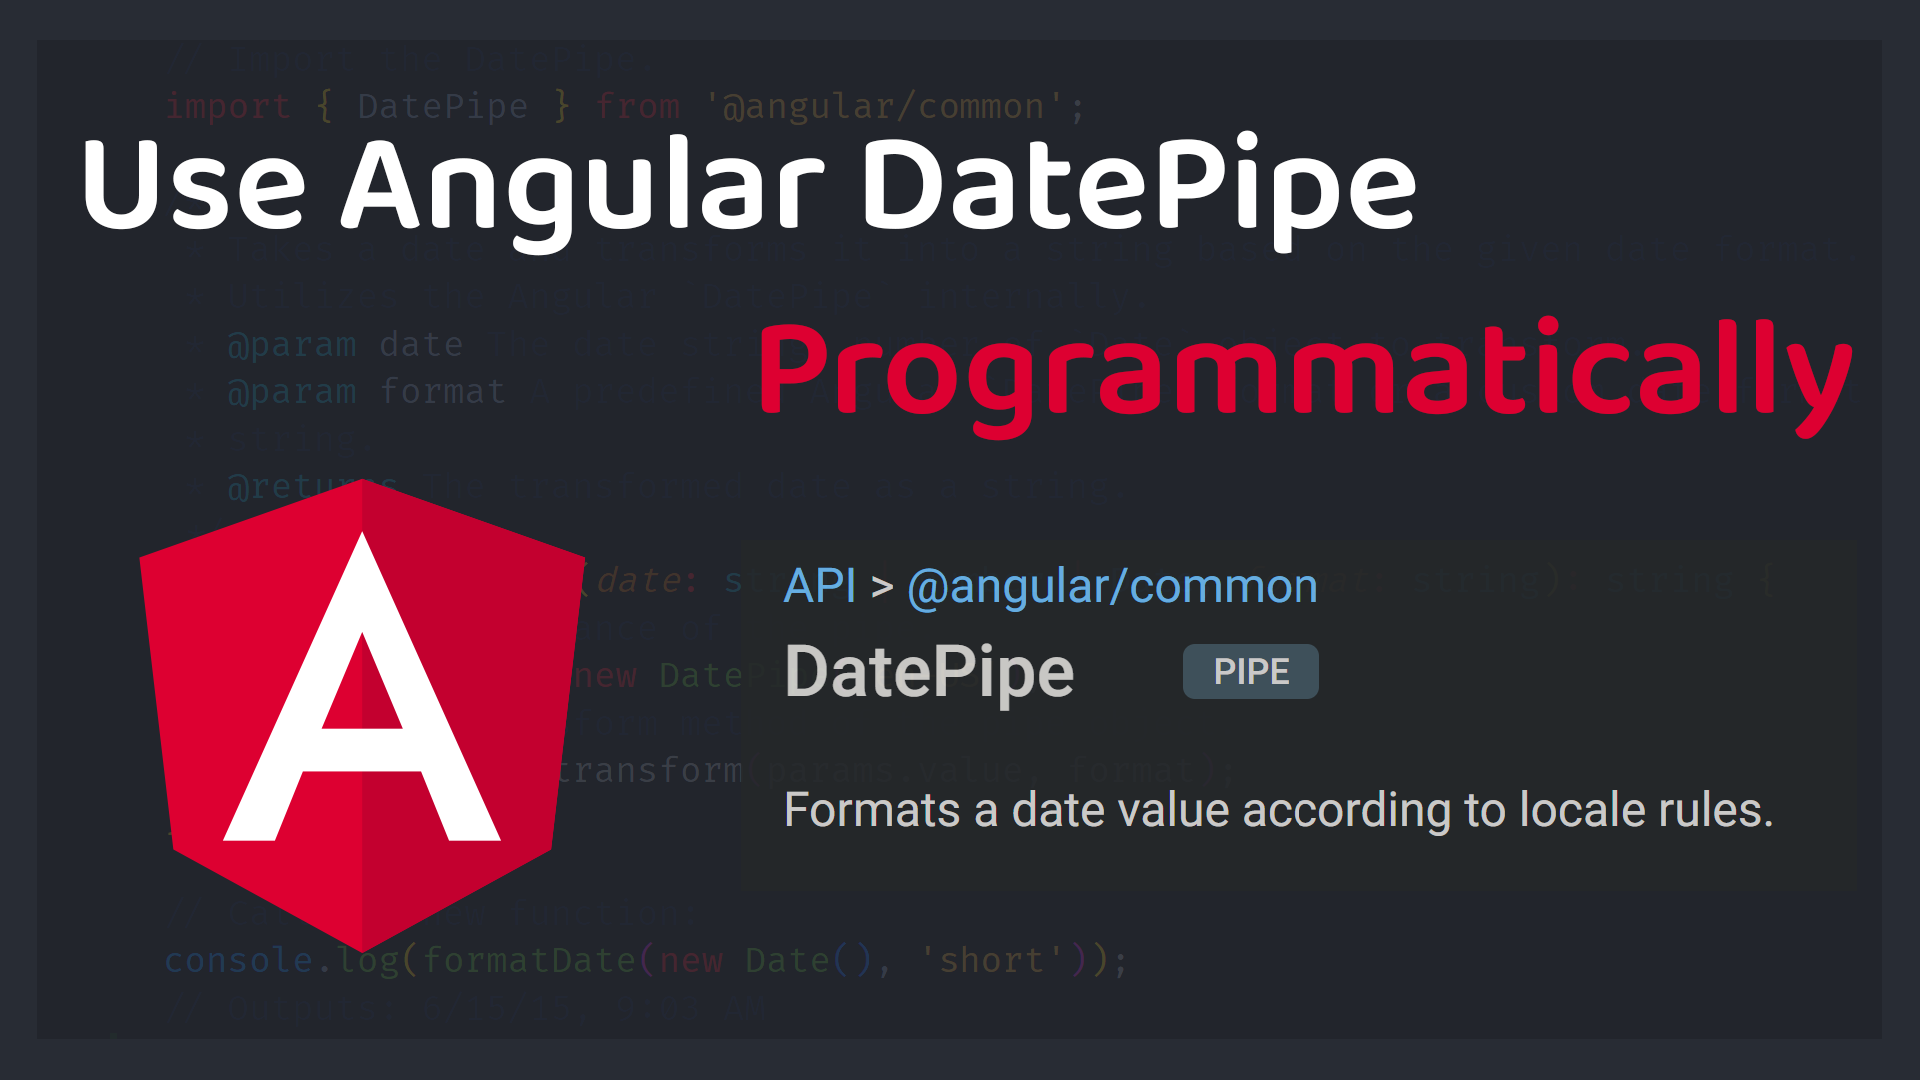Select the DatePipe heading
Screen dimensions: 1920x1080
[x=928, y=671]
